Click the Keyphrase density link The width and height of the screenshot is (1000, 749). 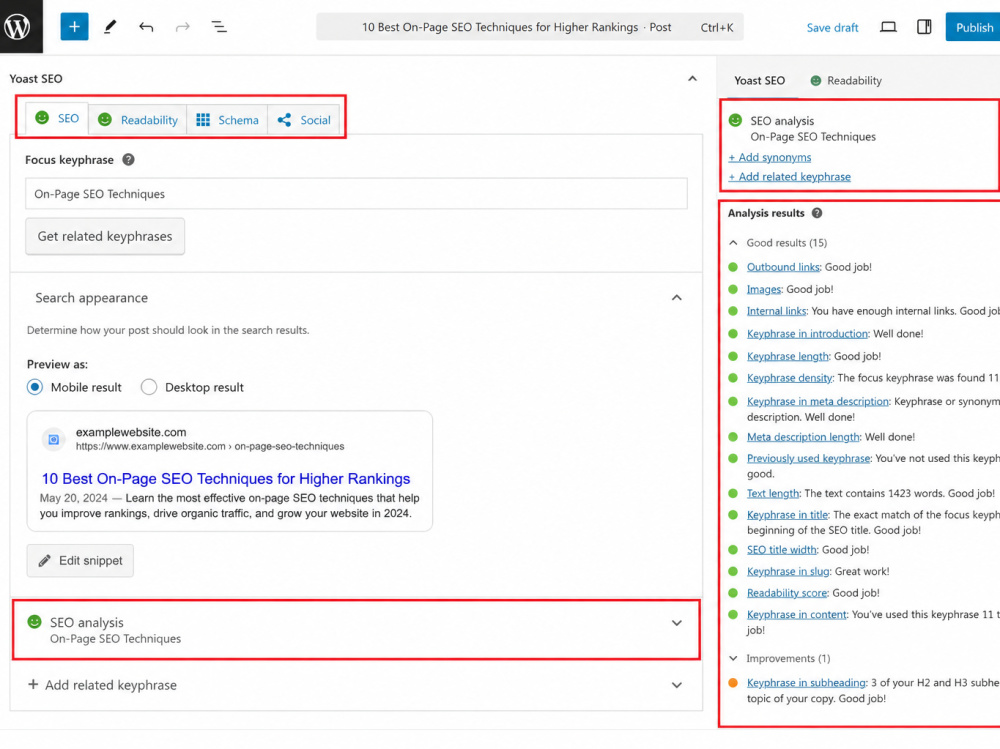(x=789, y=378)
